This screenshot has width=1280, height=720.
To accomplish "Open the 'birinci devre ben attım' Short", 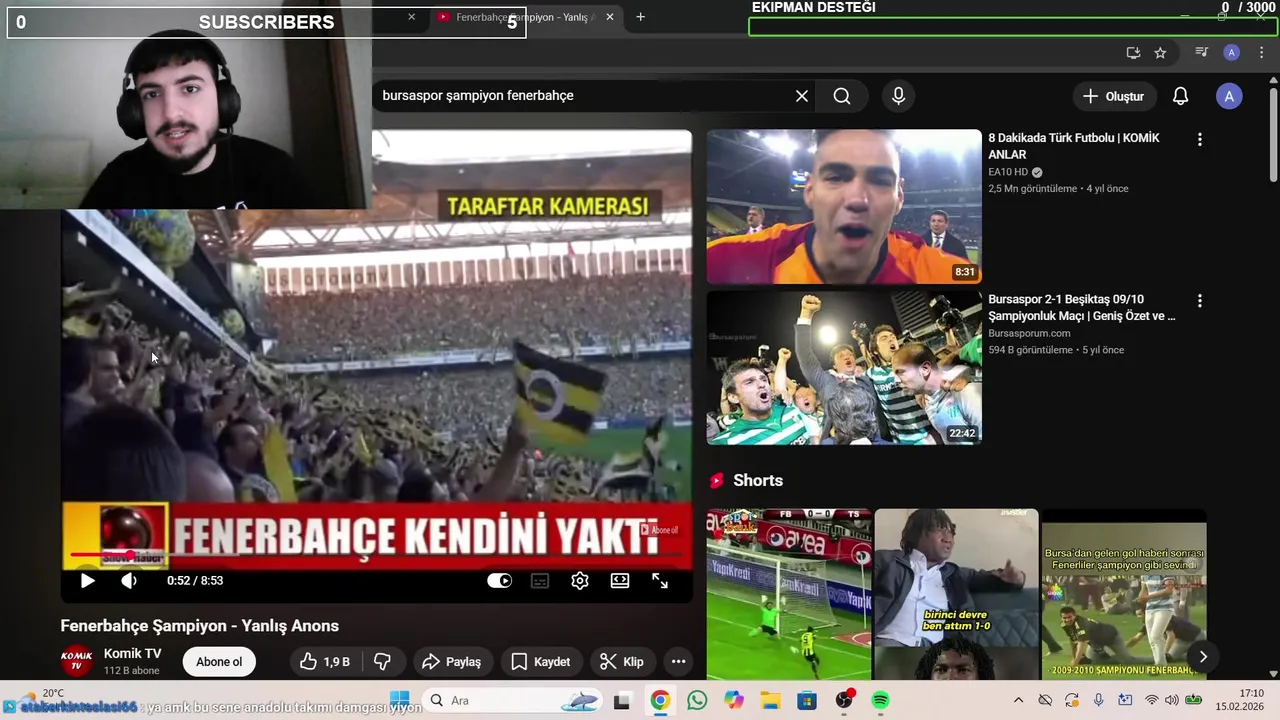I will (956, 594).
